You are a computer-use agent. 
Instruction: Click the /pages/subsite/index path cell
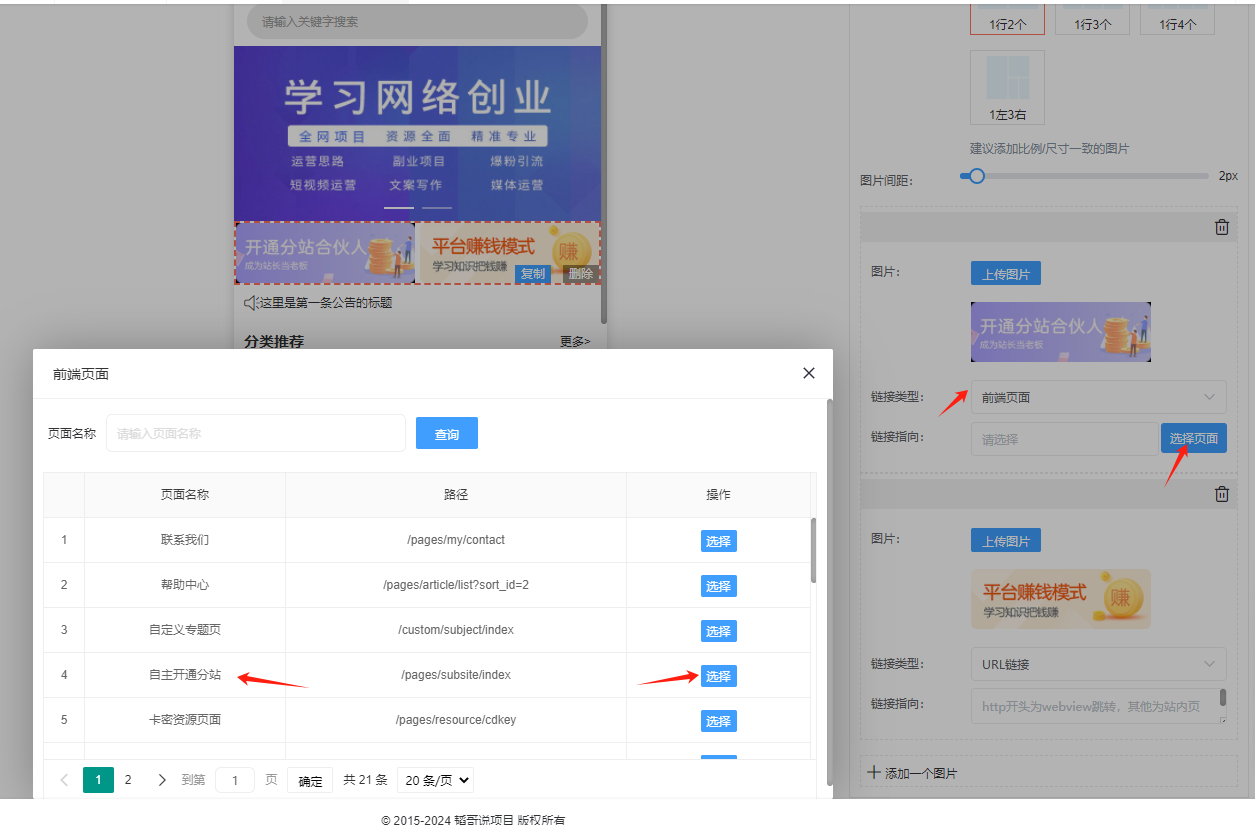pos(456,675)
